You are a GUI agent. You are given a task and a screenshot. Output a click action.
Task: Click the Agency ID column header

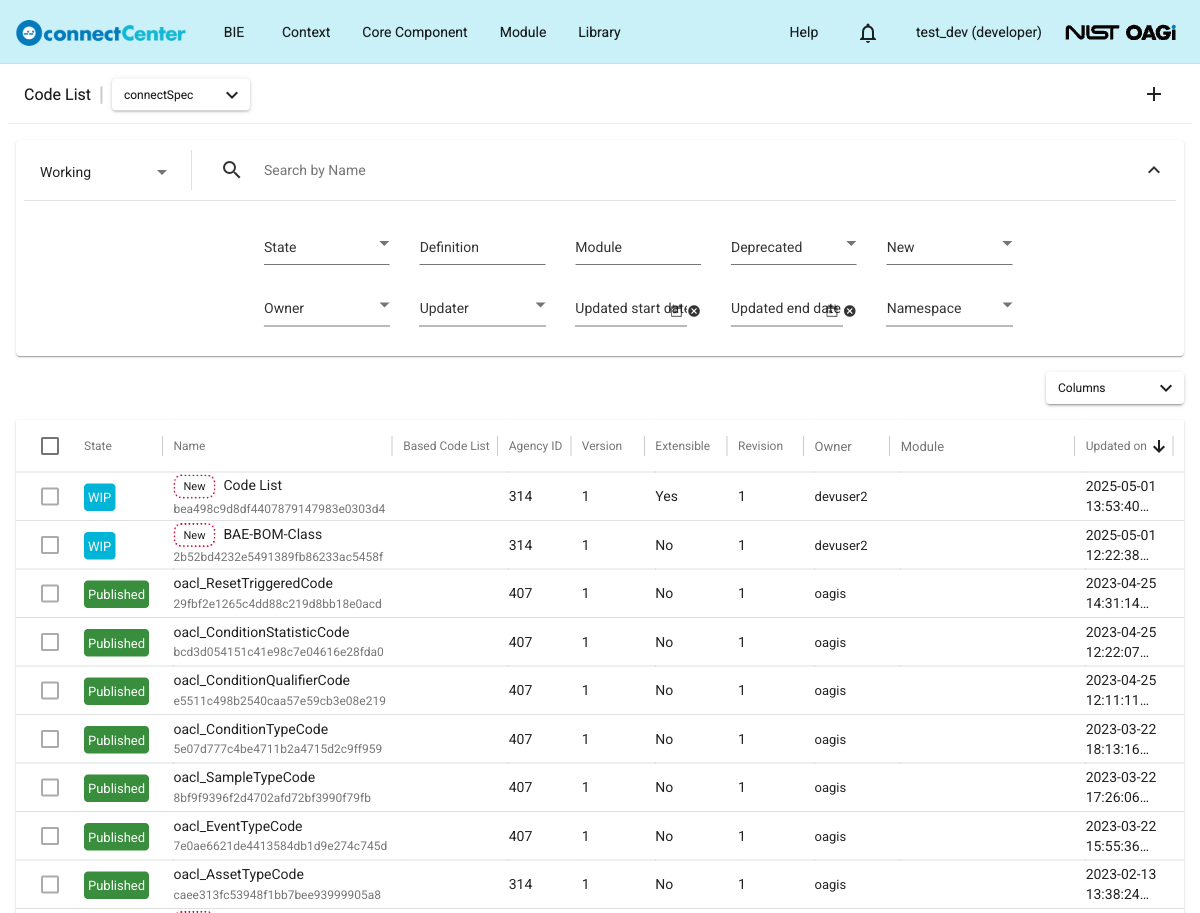coord(535,446)
